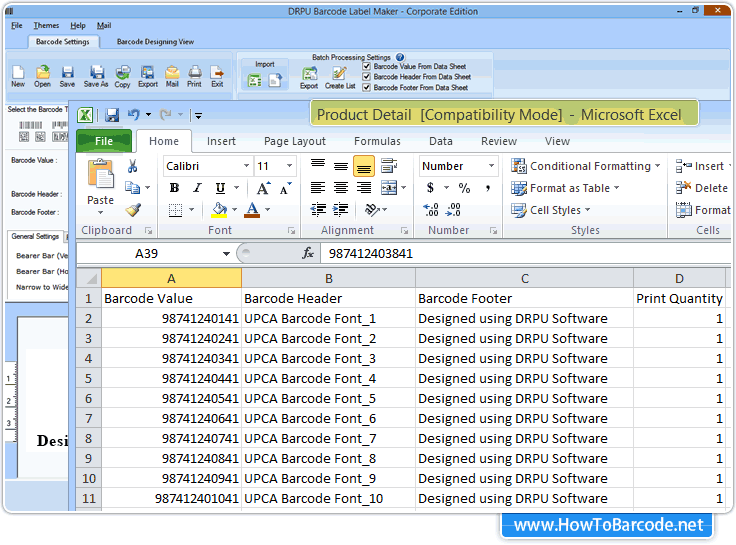The height and width of the screenshot is (545, 736).
Task: Click formula bar value 987412403841
Action: pos(370,253)
